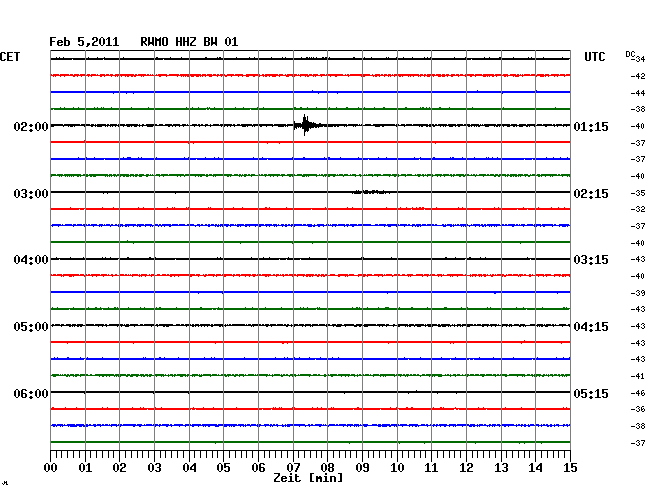Click the "03:15" UTC row label

(x=591, y=260)
